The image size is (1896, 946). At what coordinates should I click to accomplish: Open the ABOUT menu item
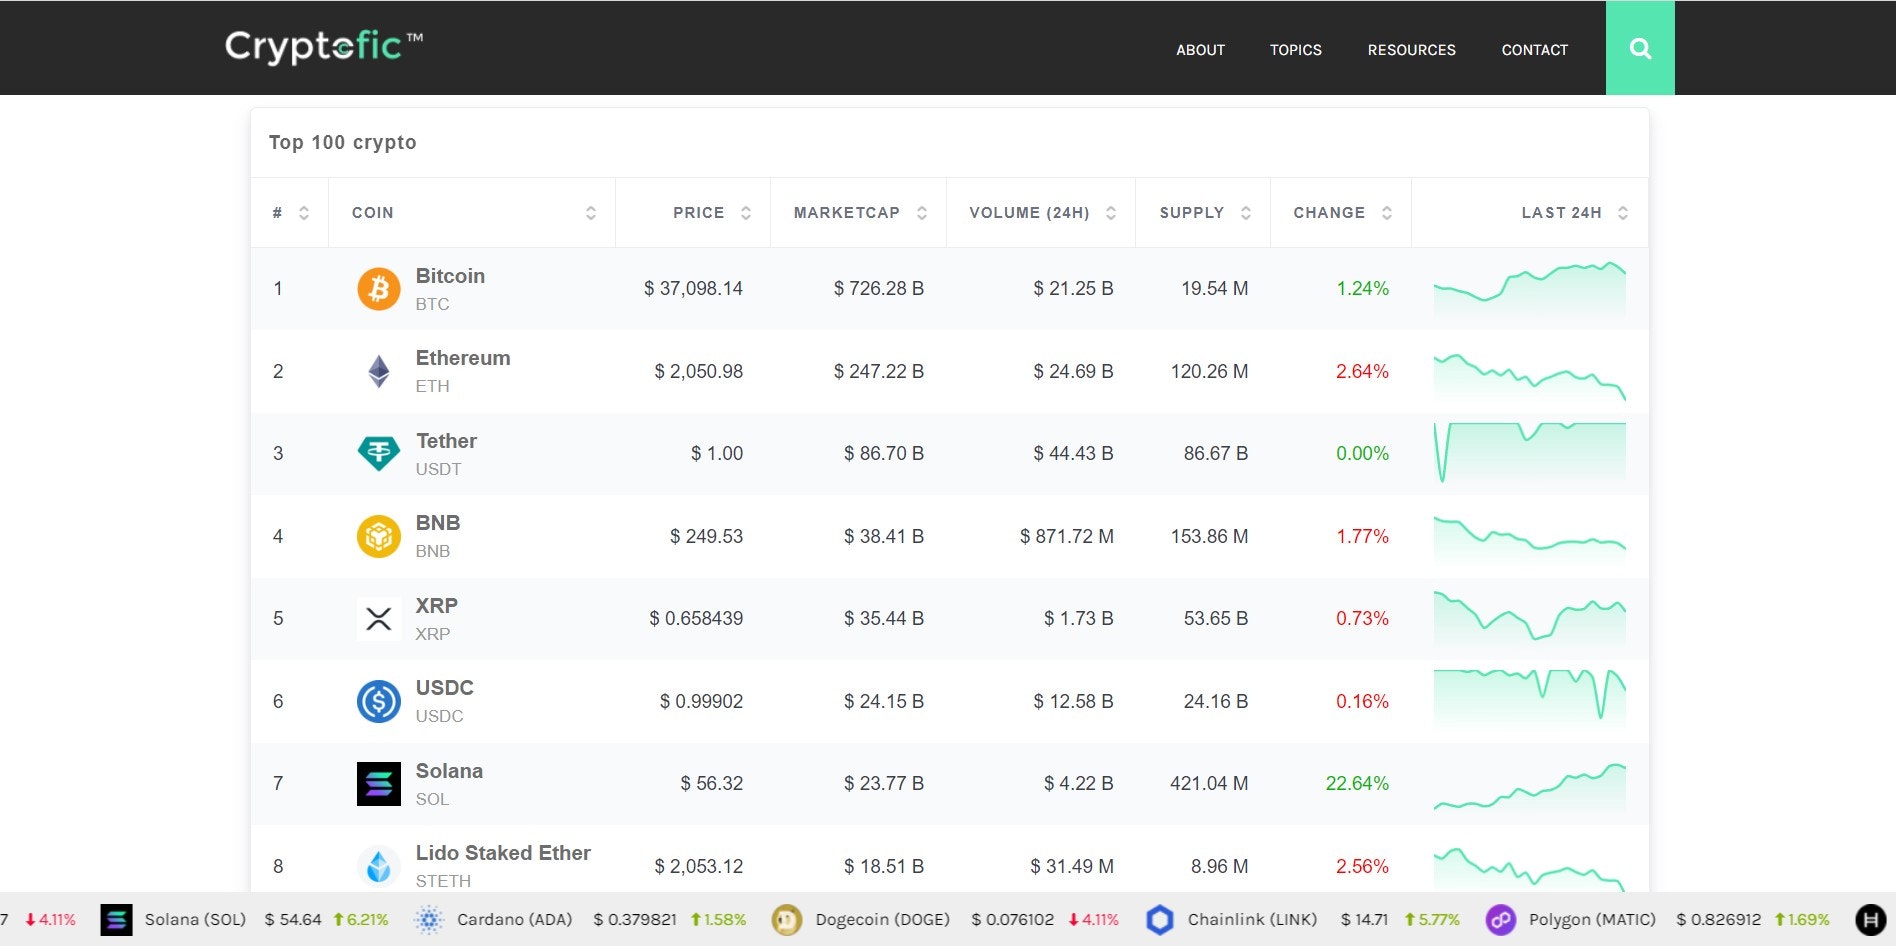[x=1200, y=49]
